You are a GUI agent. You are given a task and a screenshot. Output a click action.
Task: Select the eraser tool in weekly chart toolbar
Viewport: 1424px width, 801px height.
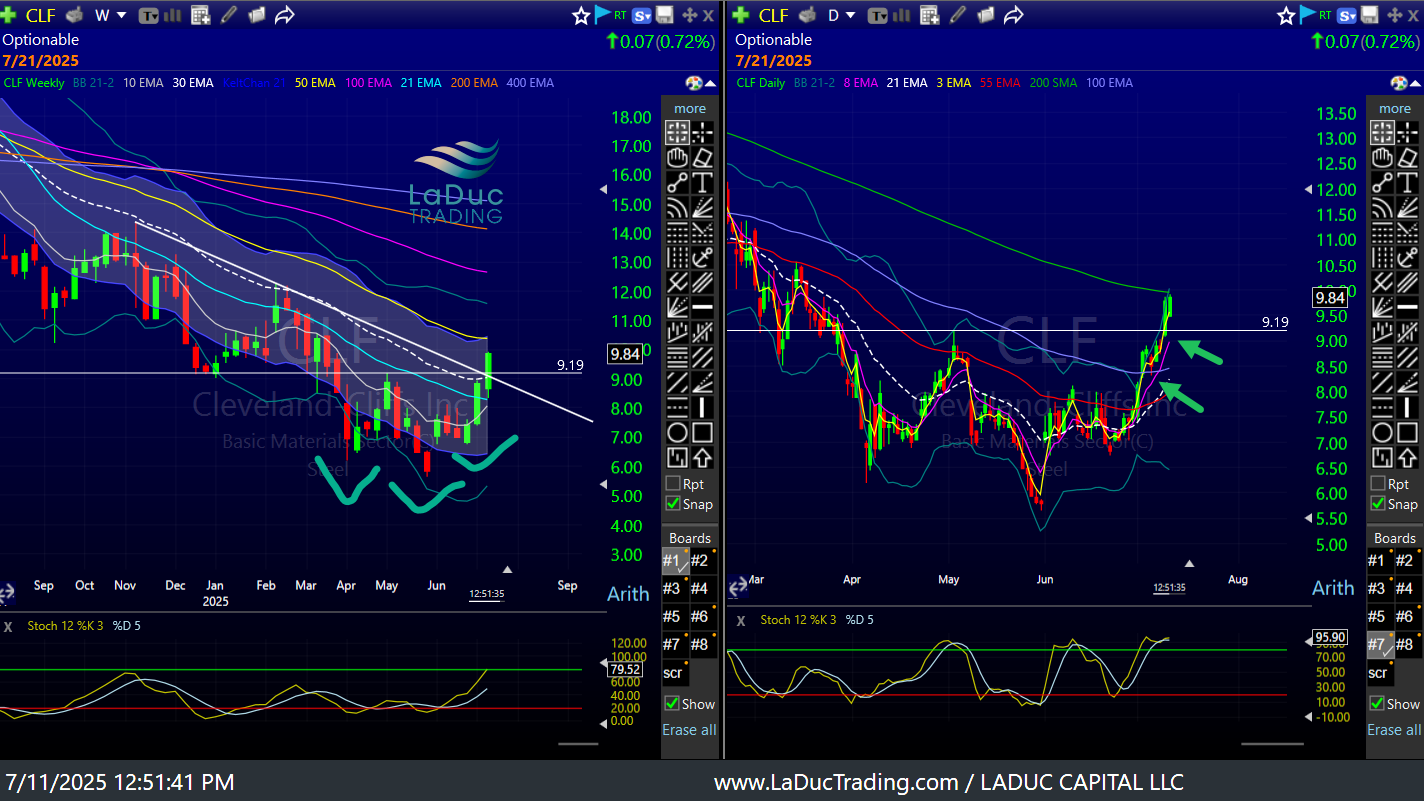tap(702, 157)
